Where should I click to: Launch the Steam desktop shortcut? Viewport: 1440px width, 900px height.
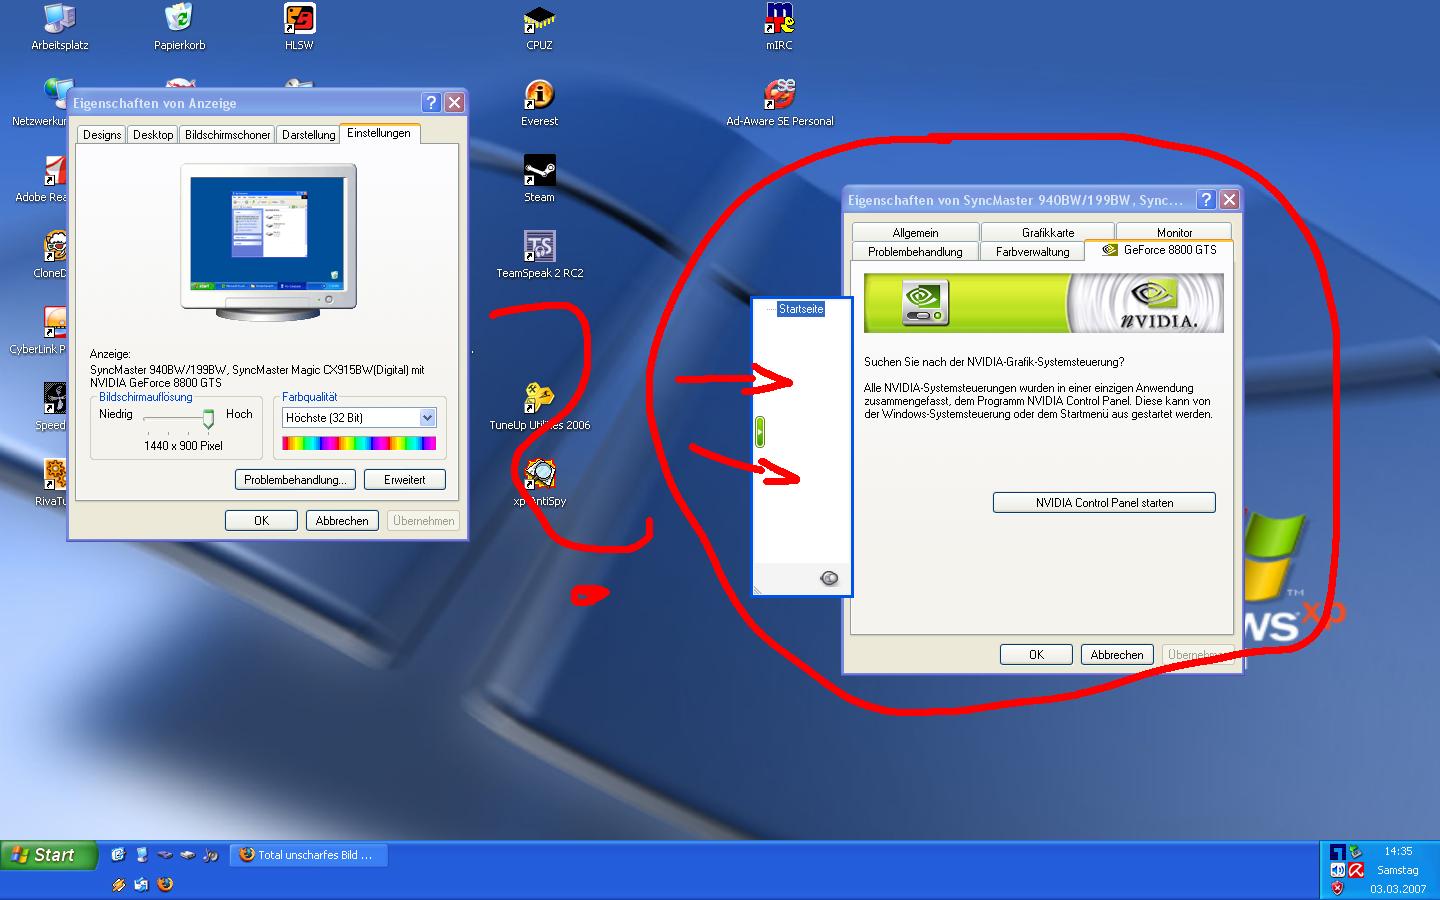pos(539,179)
